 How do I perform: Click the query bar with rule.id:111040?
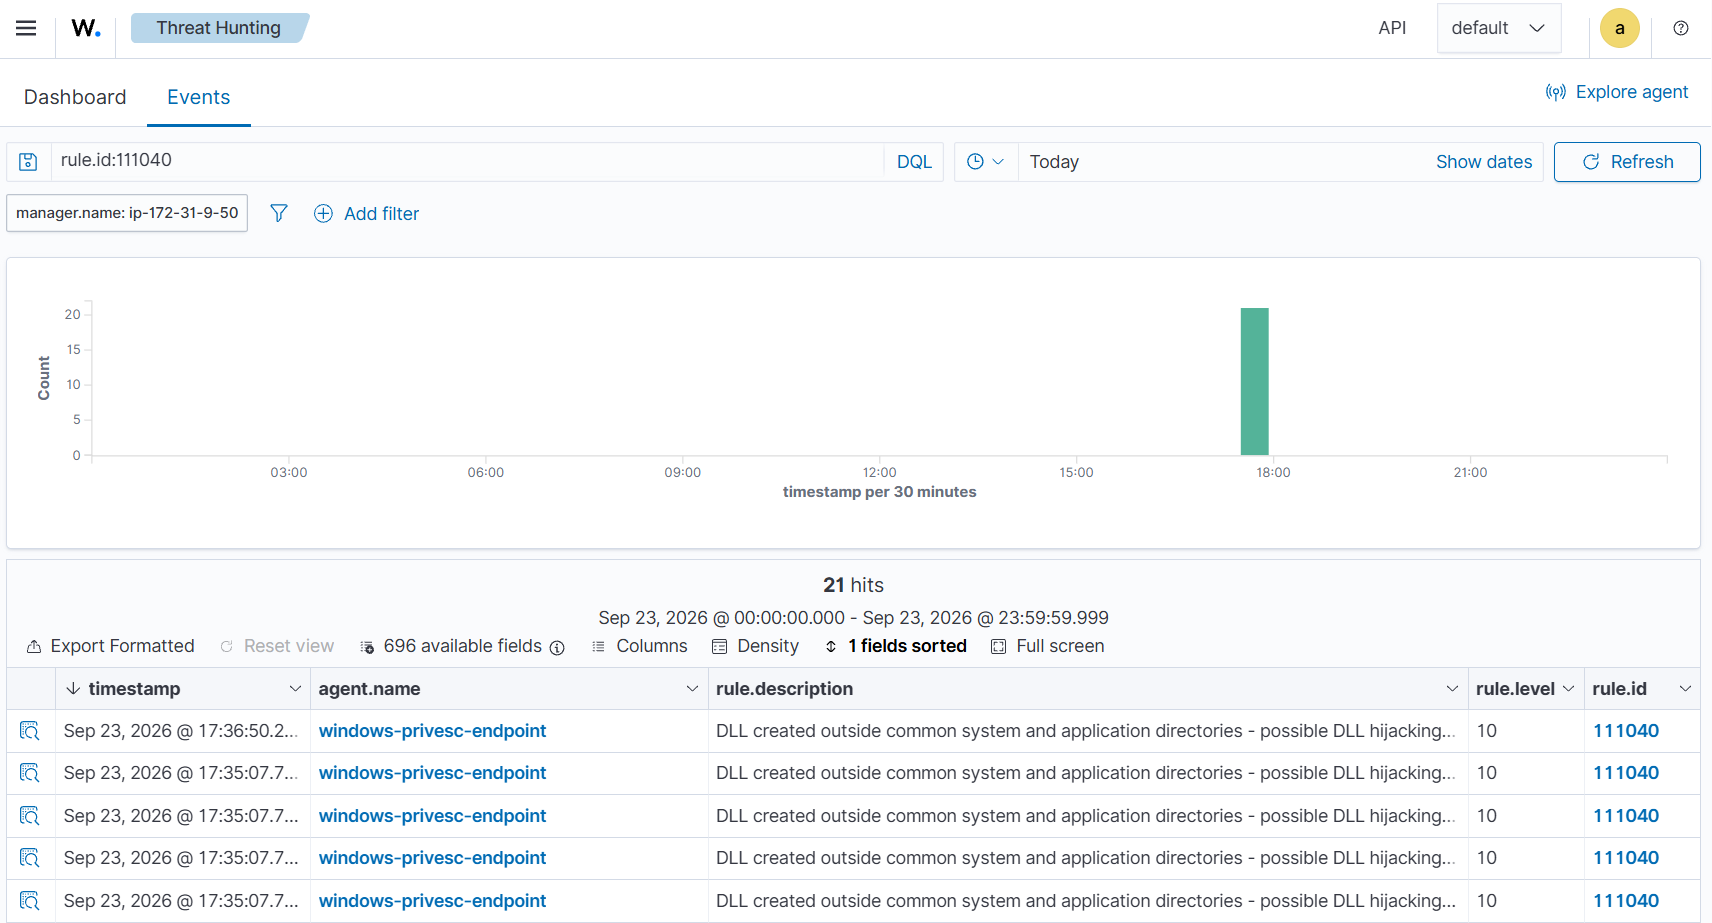coord(467,162)
